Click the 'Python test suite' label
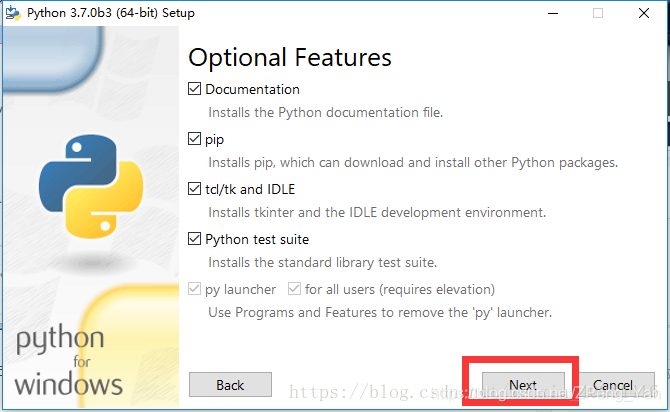 257,239
